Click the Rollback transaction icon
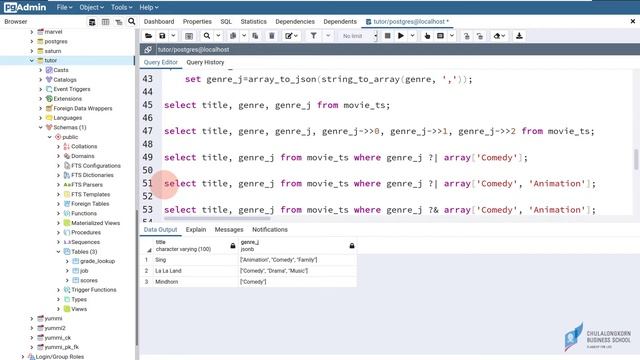Screen dimensions: 640x360 pos(480,36)
